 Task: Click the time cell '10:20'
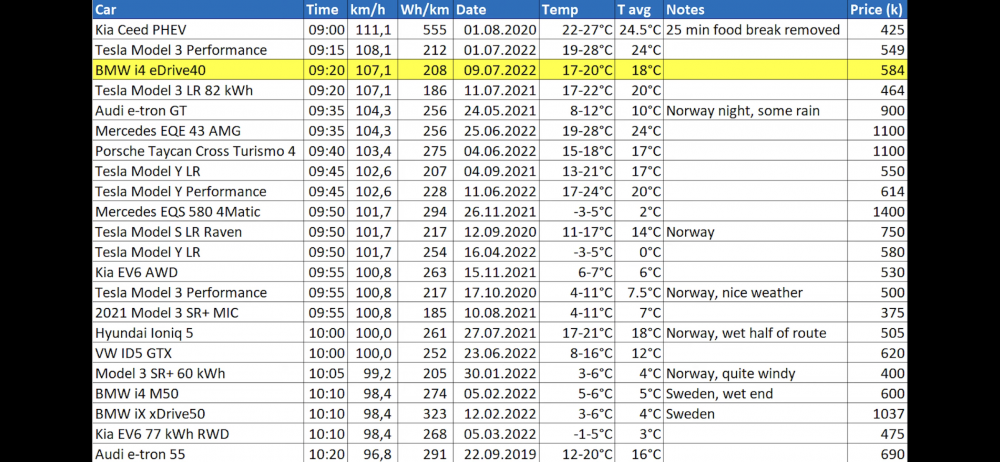click(327, 454)
